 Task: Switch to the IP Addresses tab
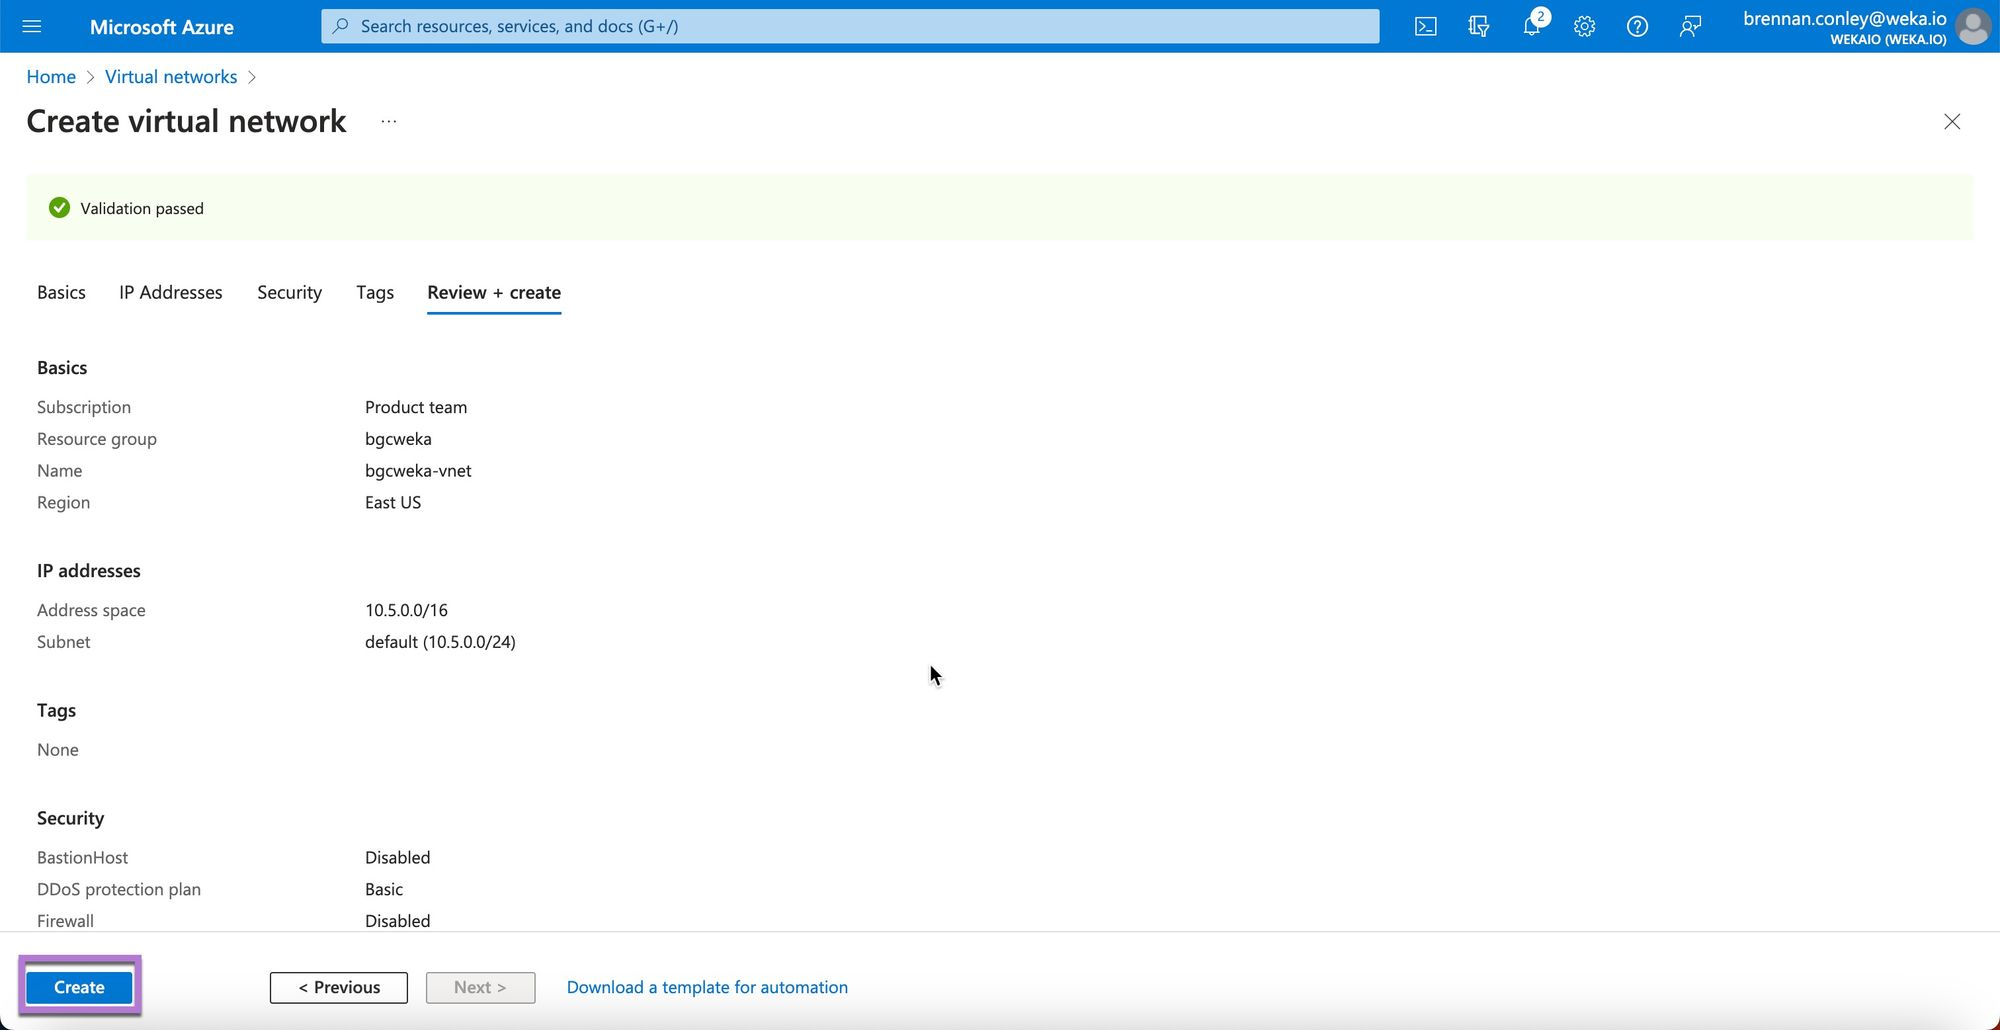[x=171, y=292]
